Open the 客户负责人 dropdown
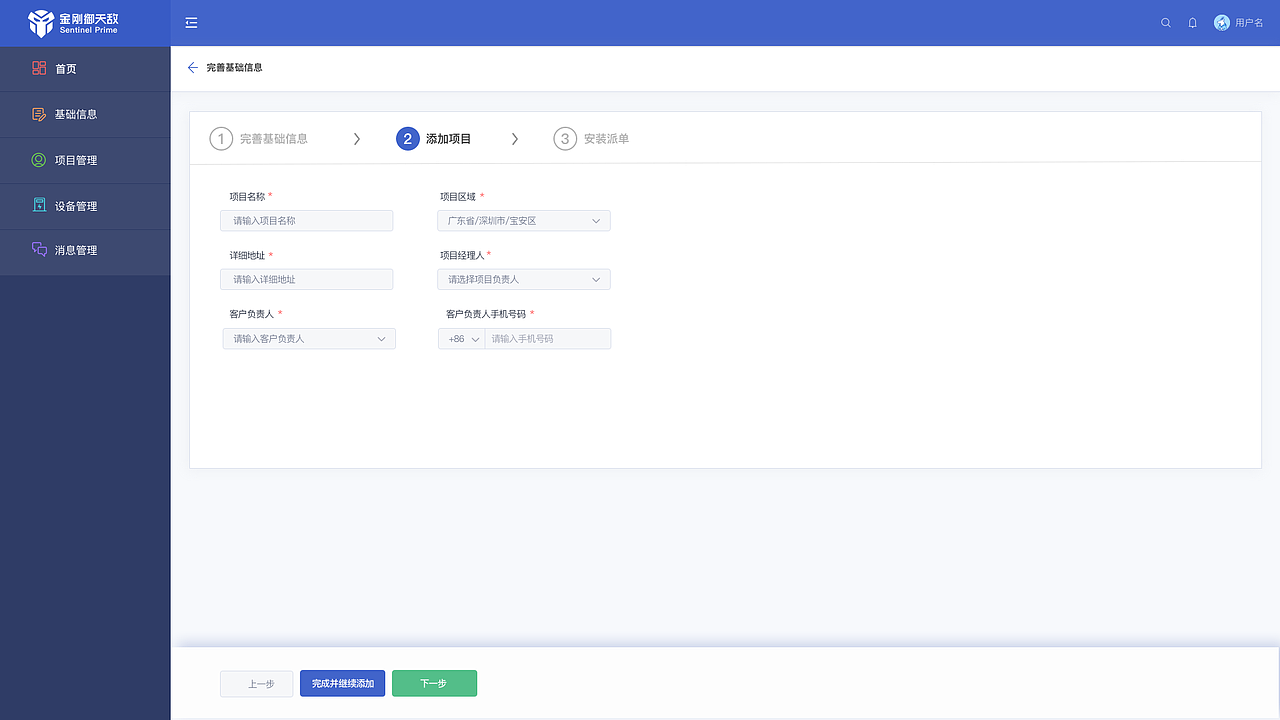The width and height of the screenshot is (1280, 720). pos(309,339)
